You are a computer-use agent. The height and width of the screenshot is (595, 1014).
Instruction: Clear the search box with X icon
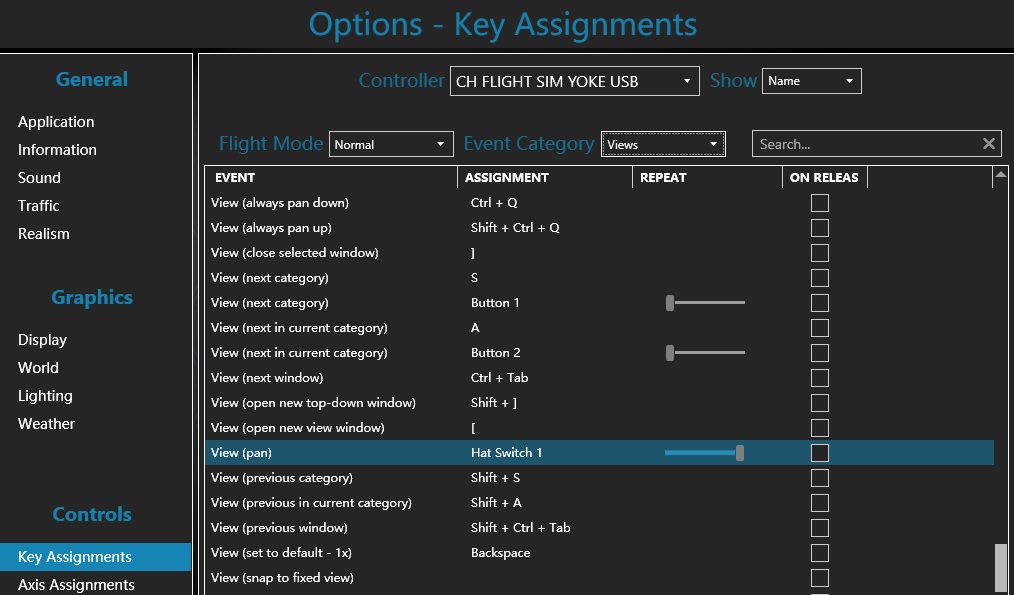pyautogui.click(x=988, y=144)
